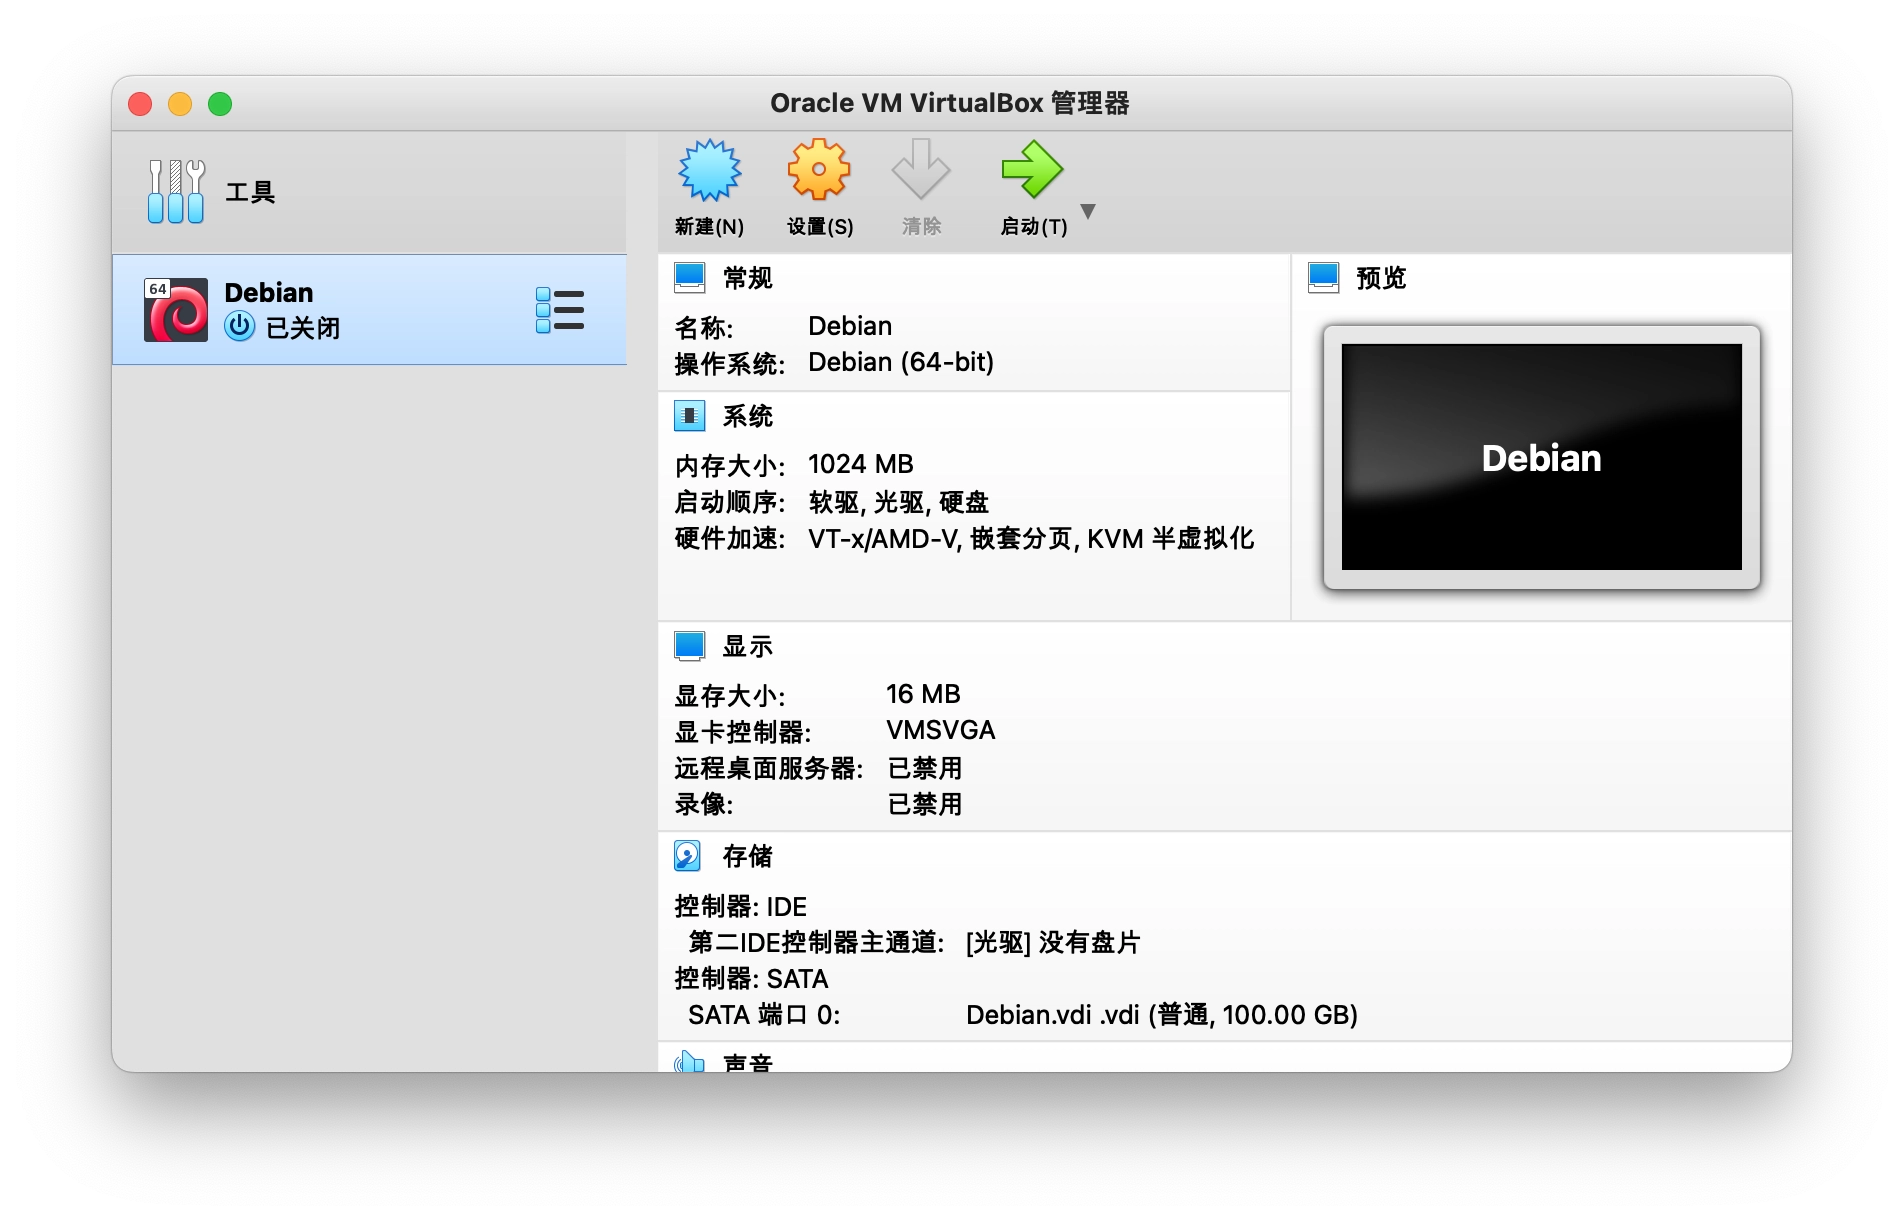Screen dimensions: 1904x1220
Task: Click boot order value 软驱, 光驱, 硬盘
Action: pyautogui.click(x=899, y=502)
